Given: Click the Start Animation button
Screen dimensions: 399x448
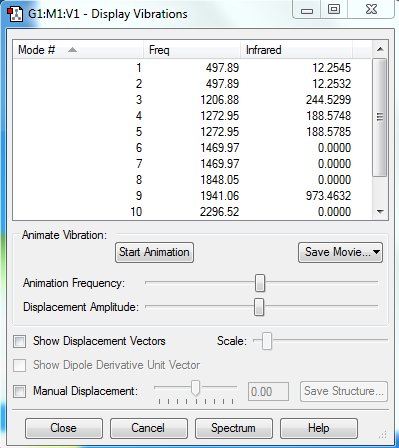Looking at the screenshot, I should [154, 252].
